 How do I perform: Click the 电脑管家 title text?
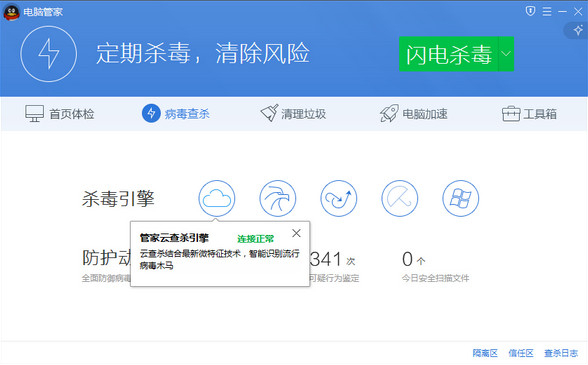tap(43, 12)
